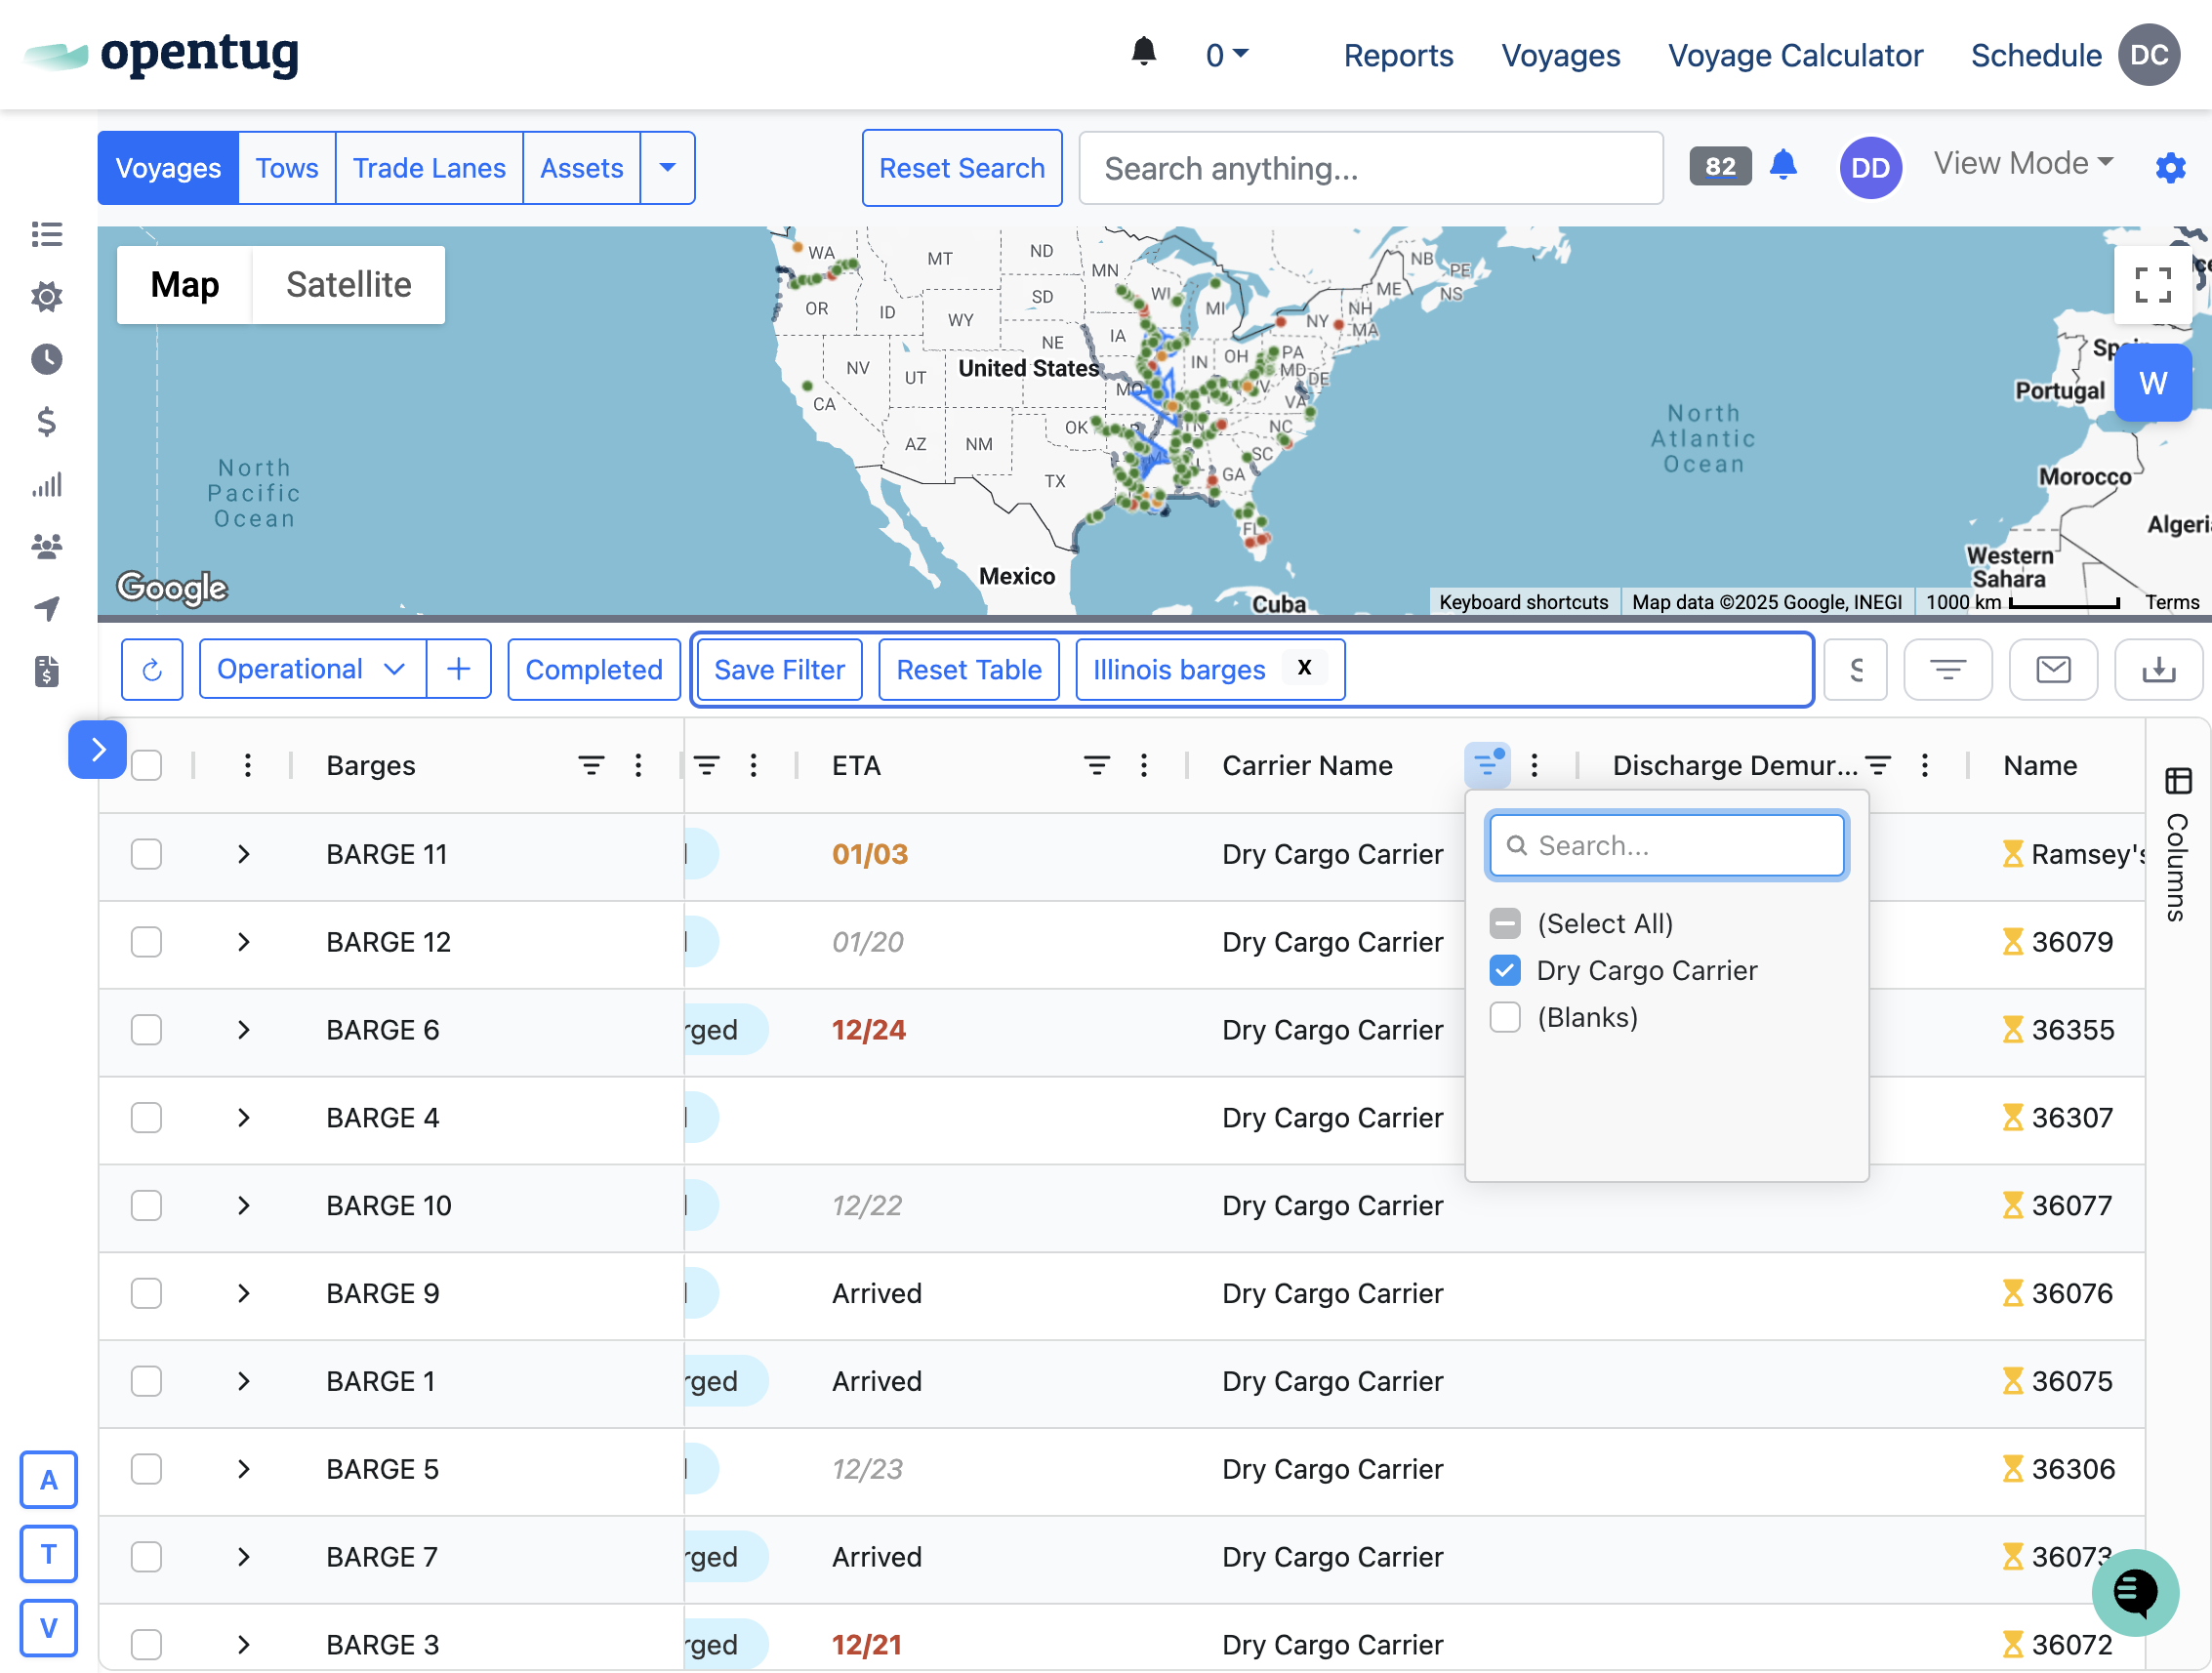Click the bar chart sidebar icon
The height and width of the screenshot is (1673, 2212).
(x=46, y=485)
